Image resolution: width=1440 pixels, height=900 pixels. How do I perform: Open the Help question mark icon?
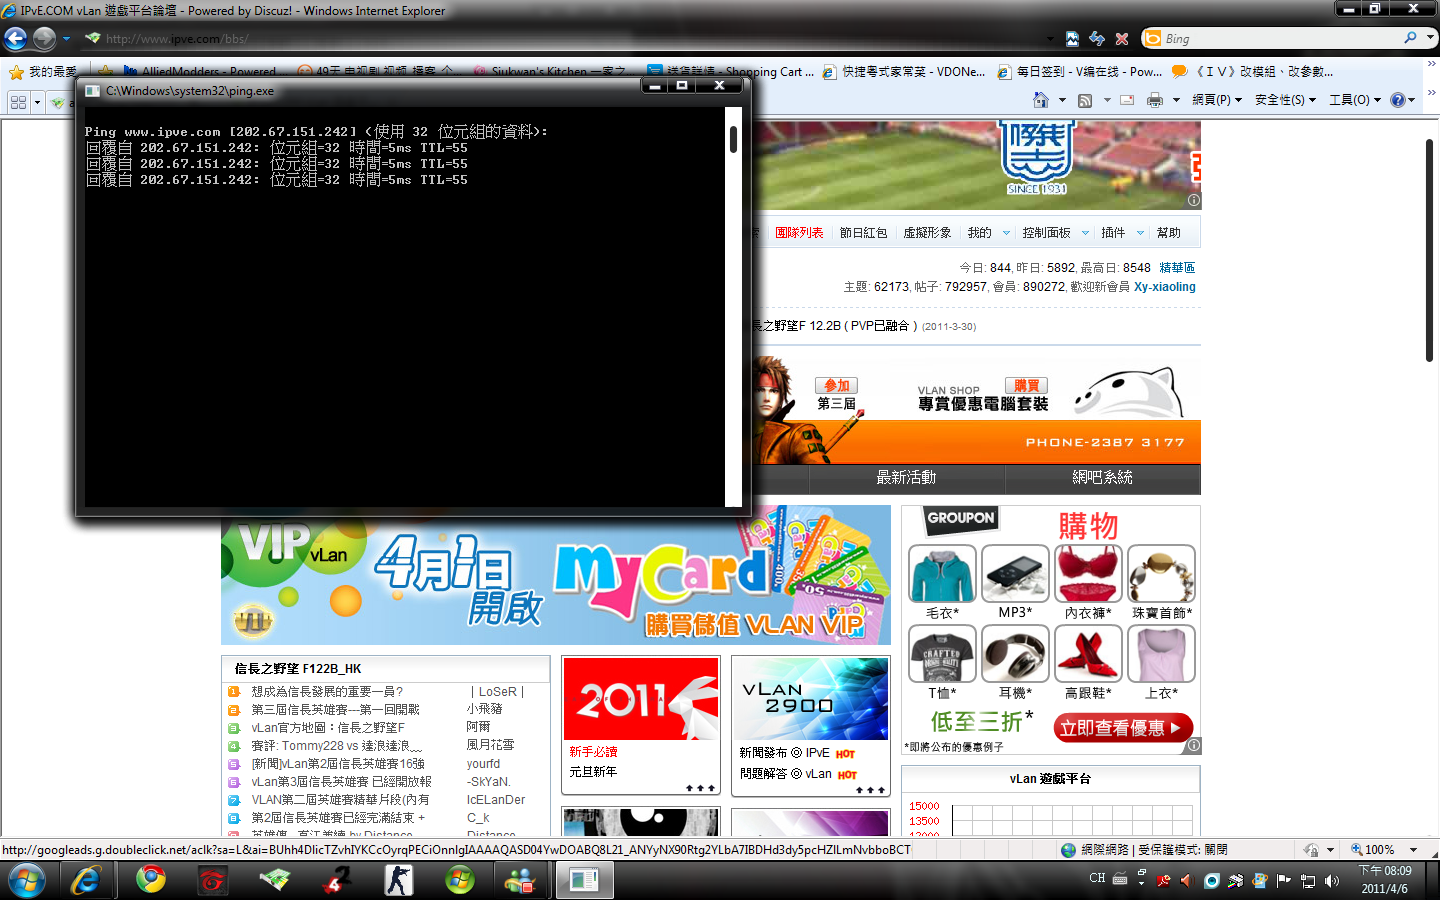click(1398, 100)
